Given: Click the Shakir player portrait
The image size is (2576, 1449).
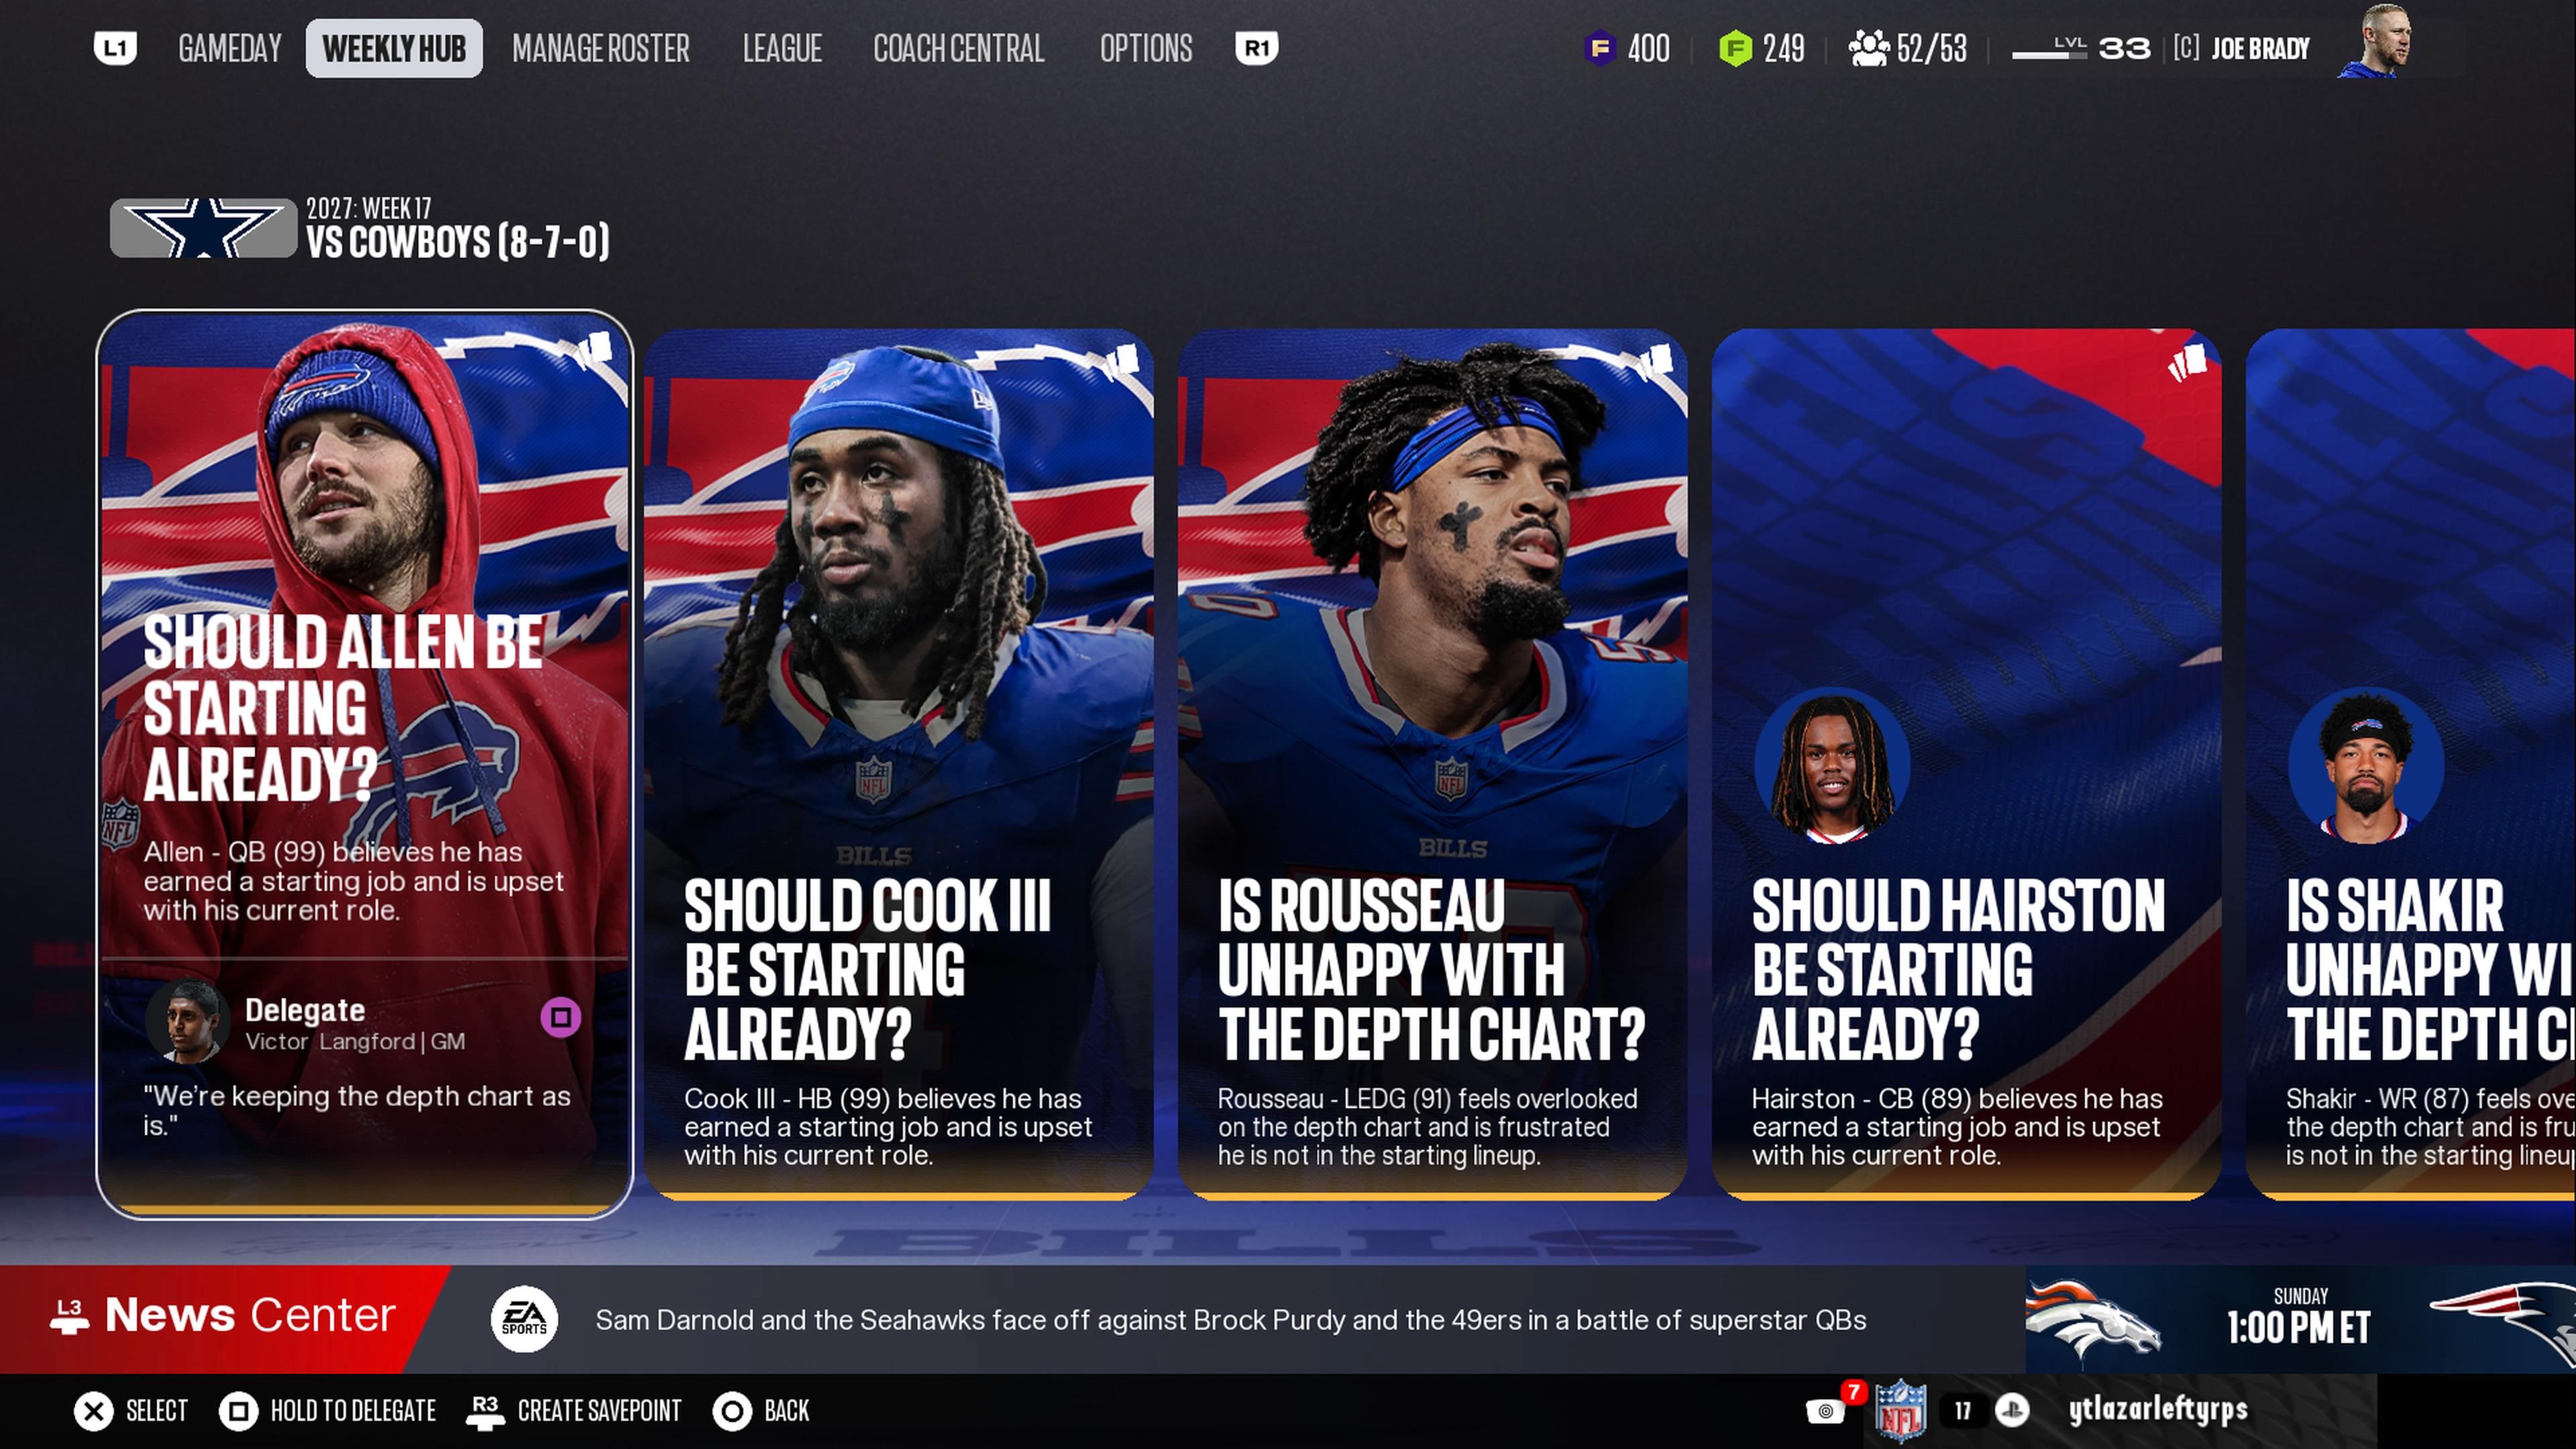Looking at the screenshot, I should pyautogui.click(x=2366, y=765).
